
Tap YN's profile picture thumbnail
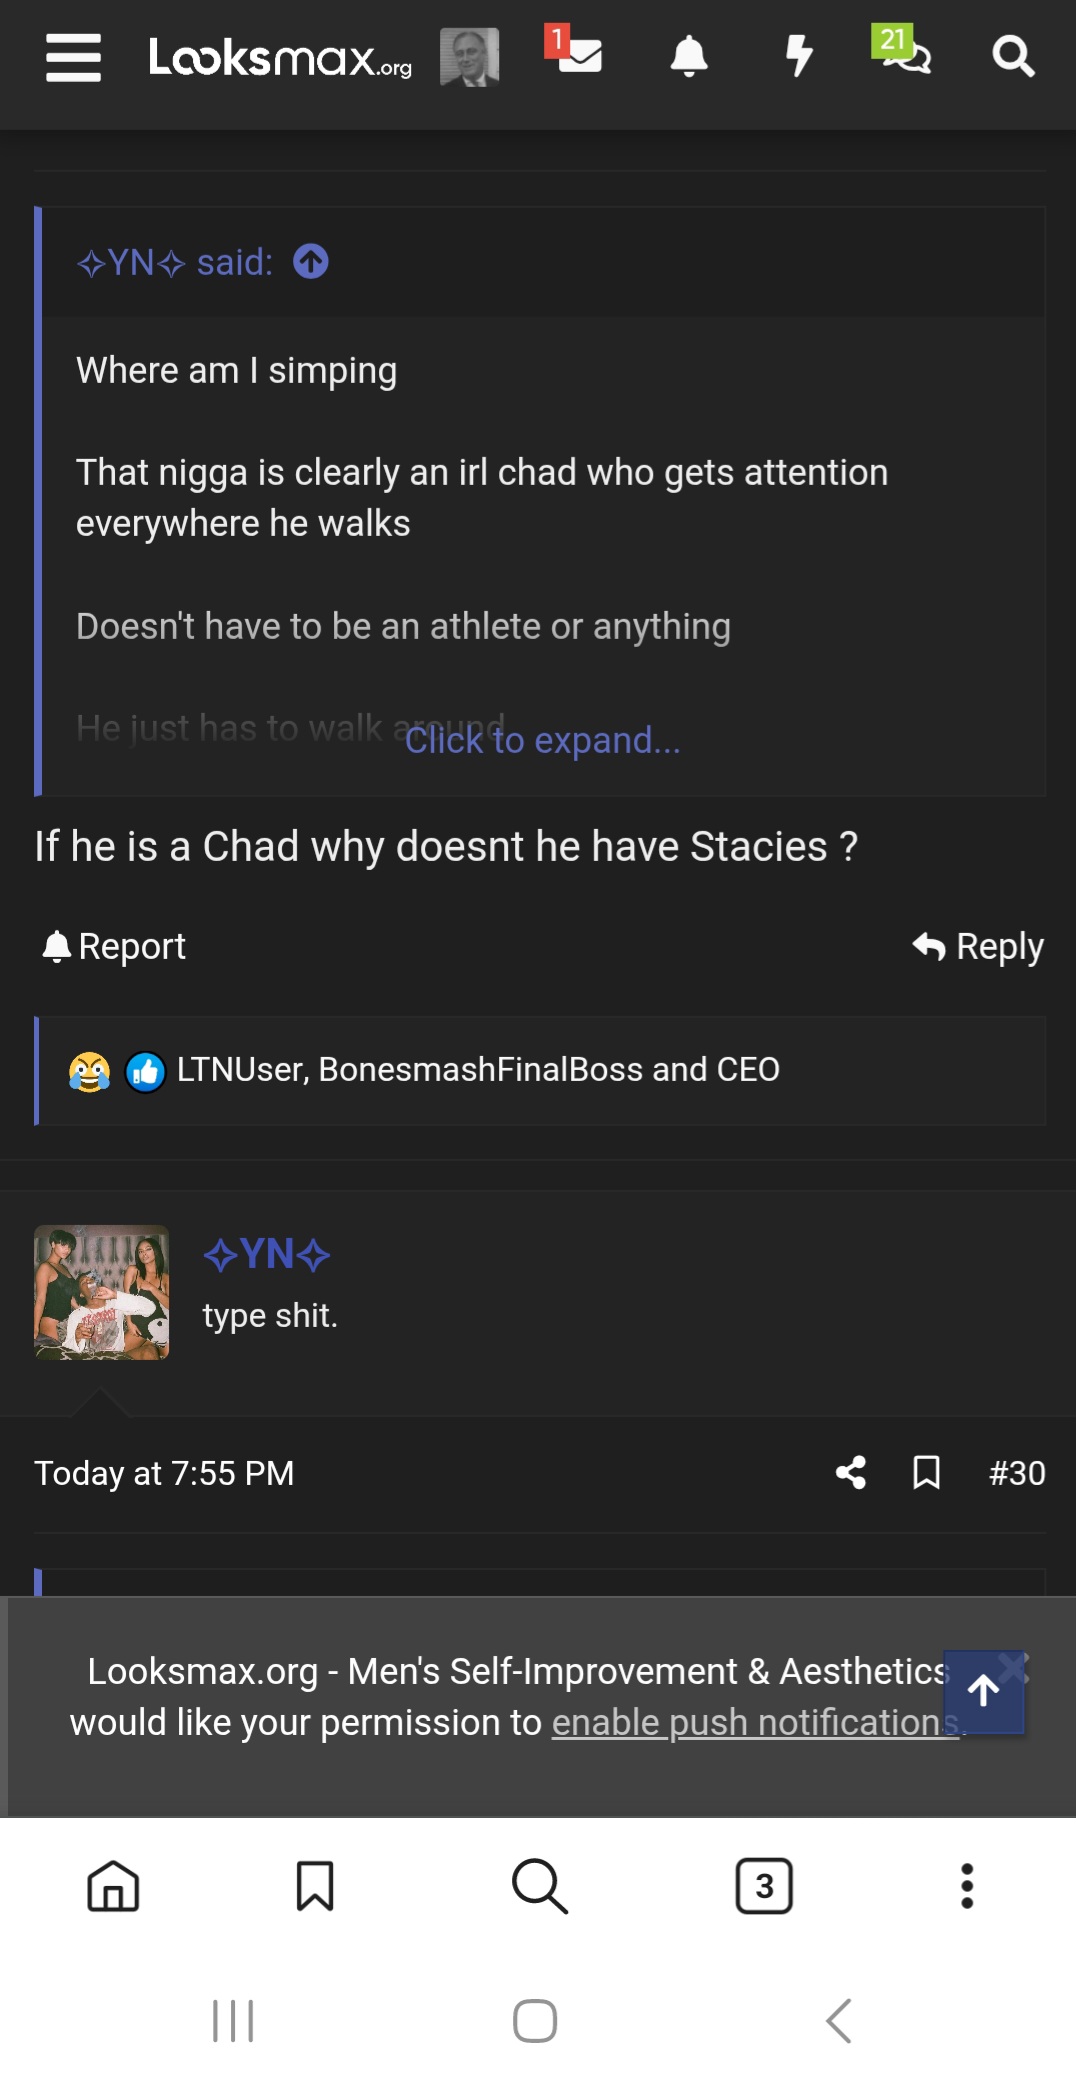click(101, 1291)
